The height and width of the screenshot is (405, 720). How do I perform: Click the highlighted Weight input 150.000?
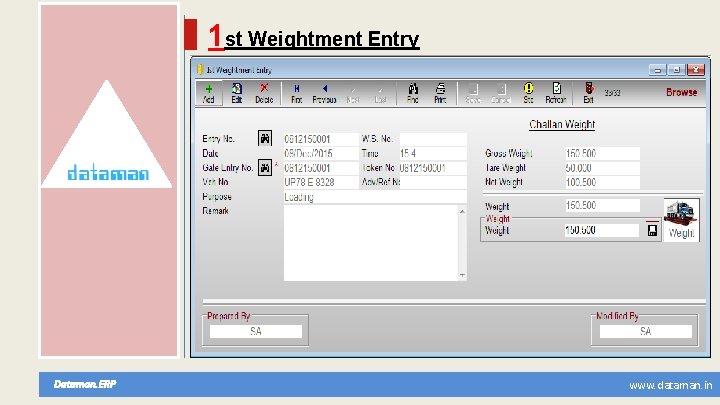click(602, 230)
